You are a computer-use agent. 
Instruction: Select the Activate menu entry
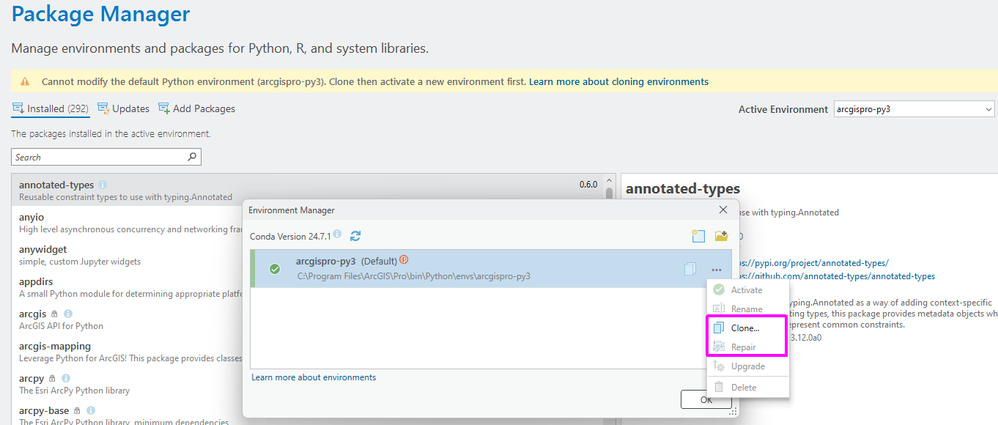747,289
